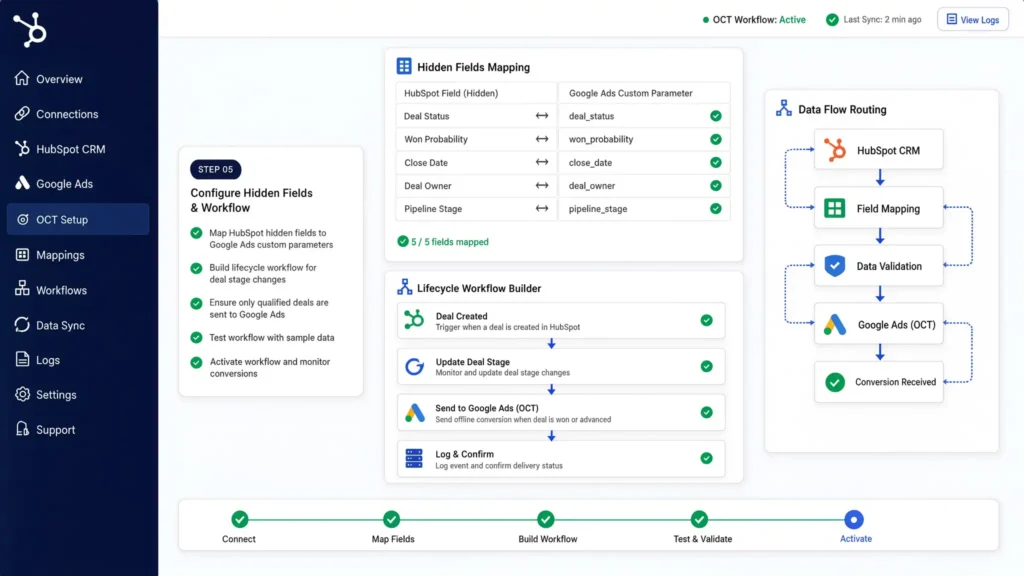Click the Support icon in sidebar
1024x576 pixels.
(x=22, y=429)
